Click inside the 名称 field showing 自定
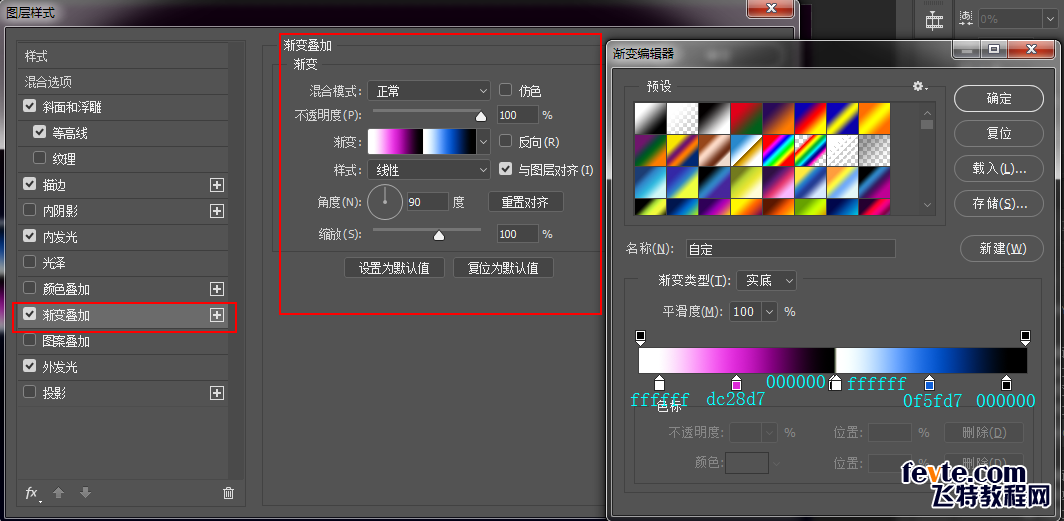Screen dimensions: 1064x521 pyautogui.click(x=791, y=249)
